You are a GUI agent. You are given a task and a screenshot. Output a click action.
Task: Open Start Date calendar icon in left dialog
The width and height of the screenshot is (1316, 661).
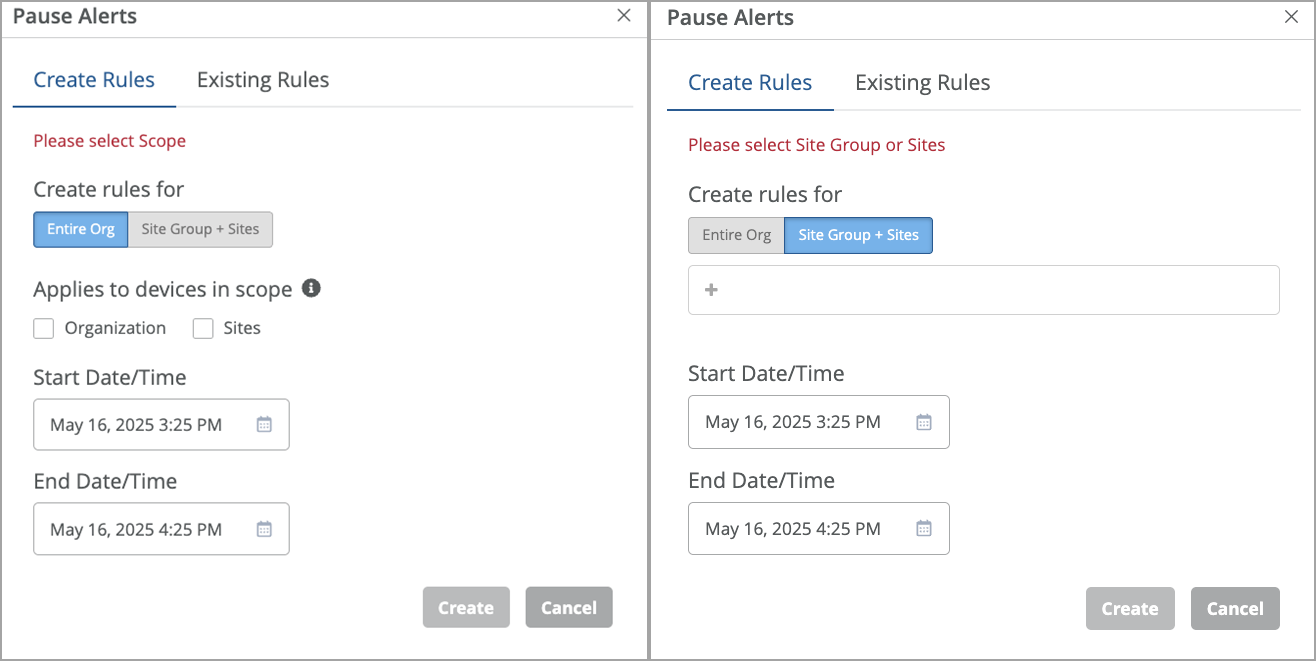[x=264, y=425]
